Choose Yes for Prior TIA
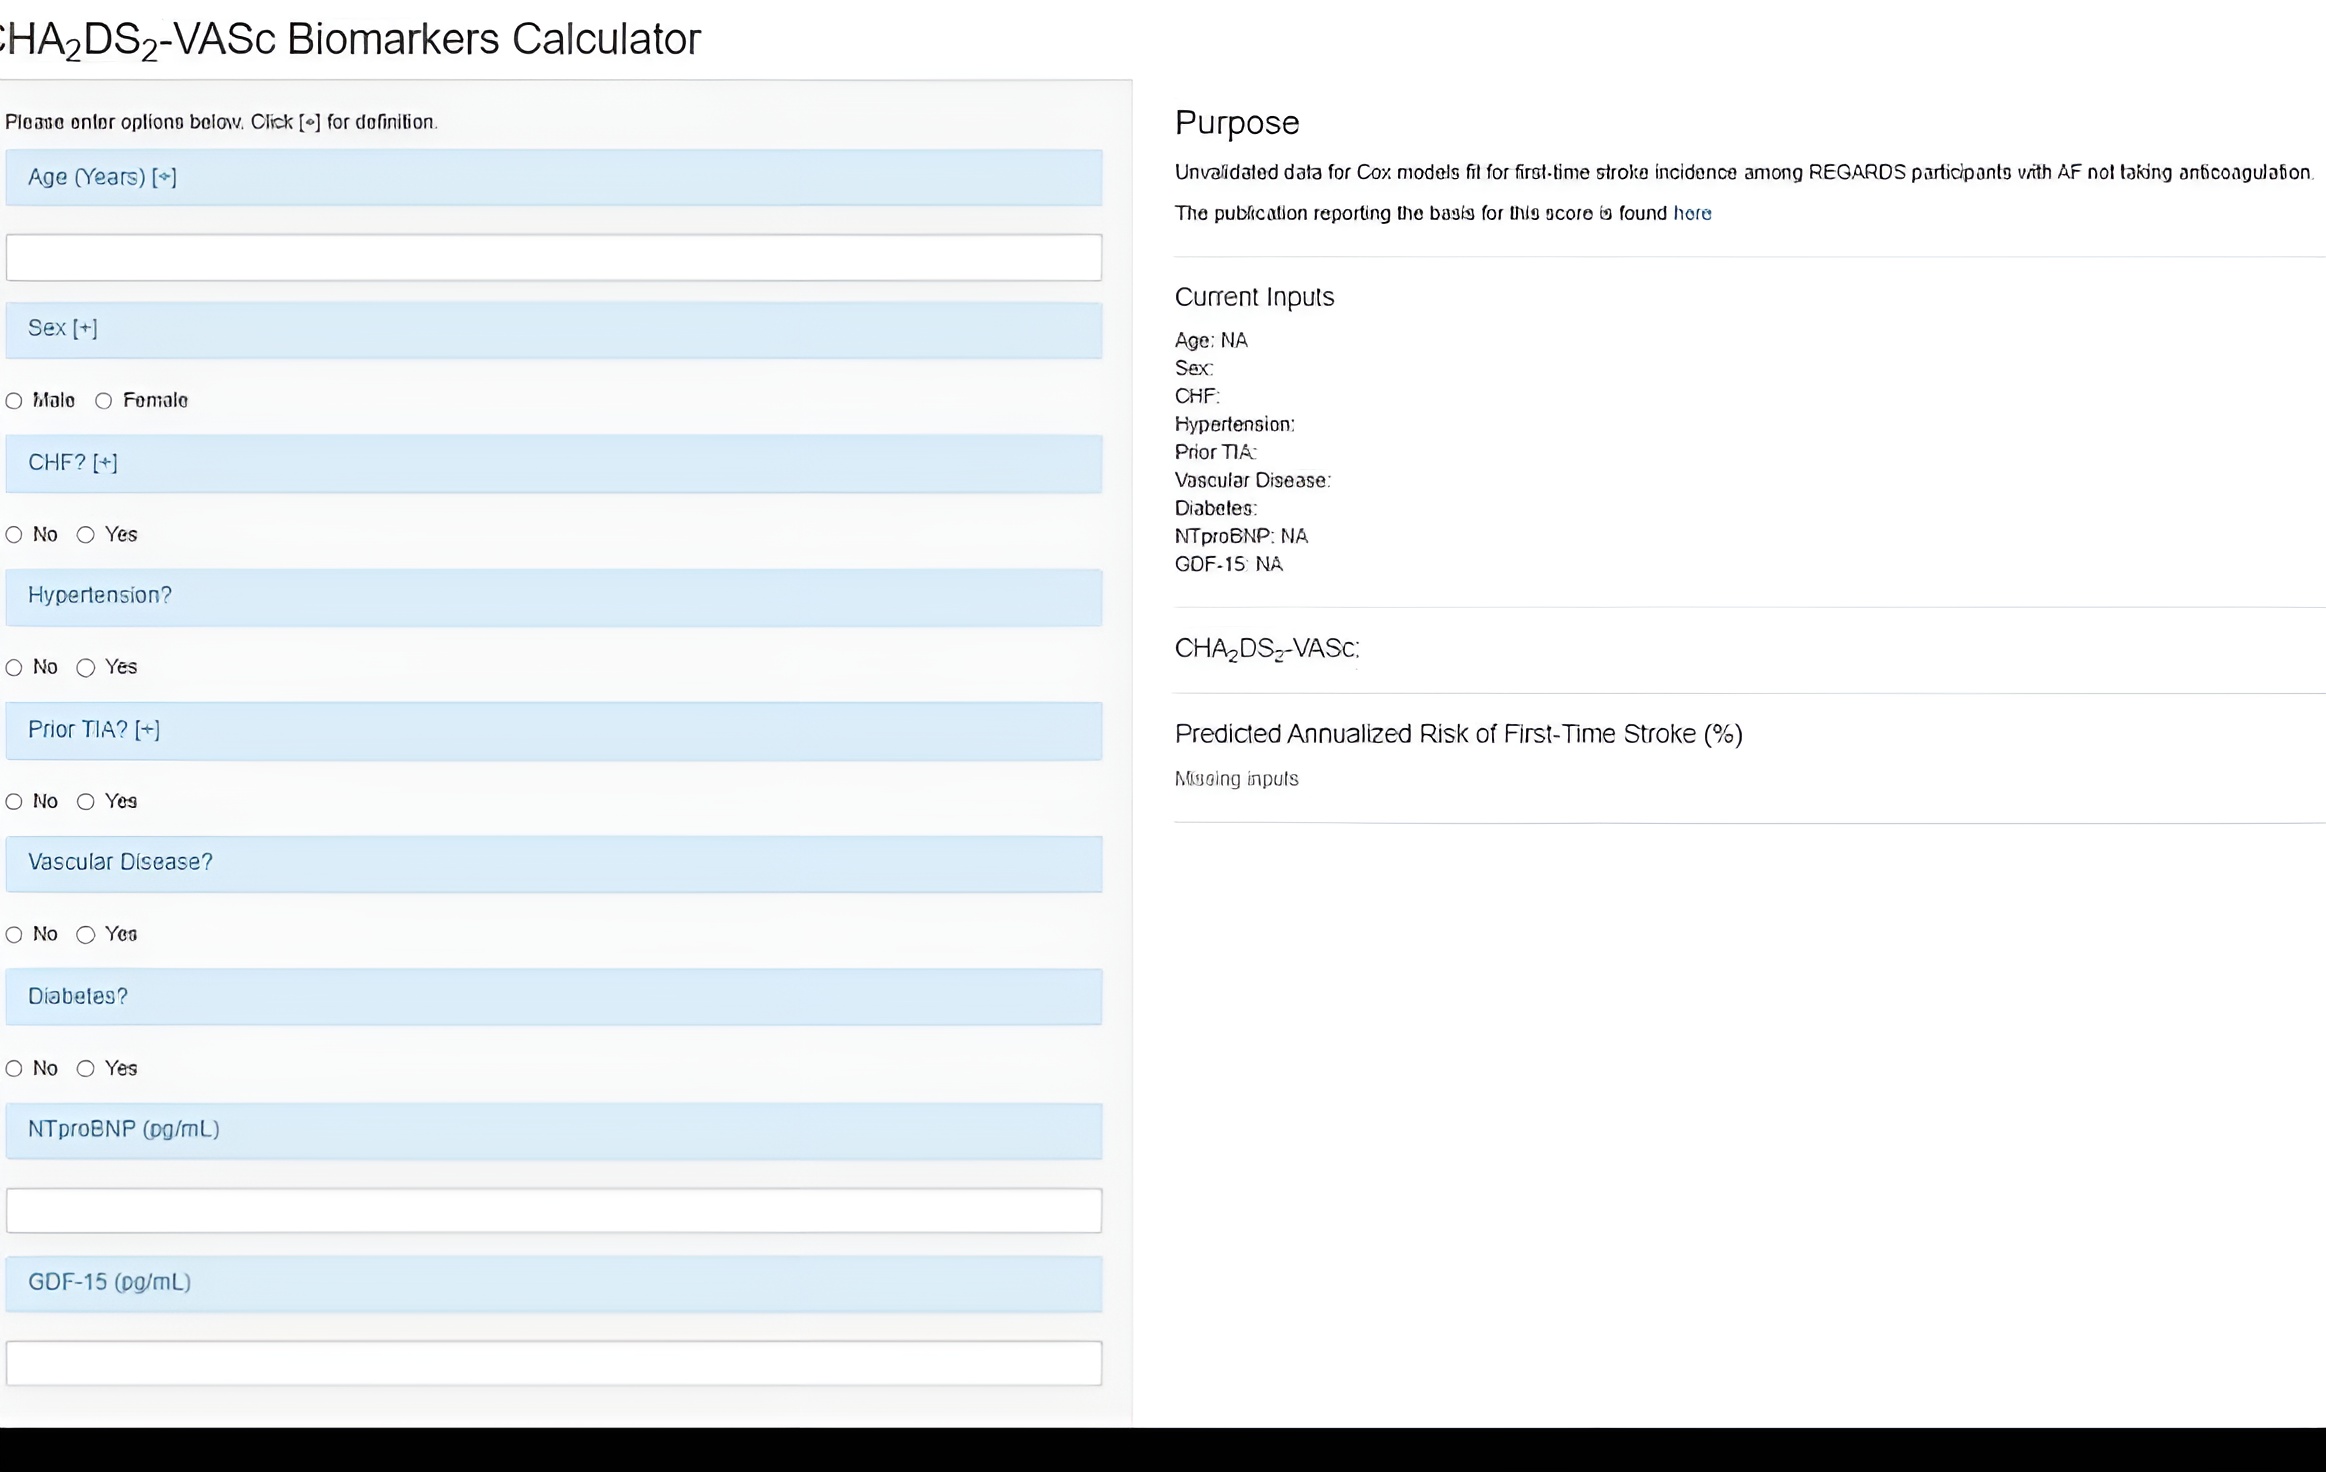Viewport: 2326px width, 1472px height. (86, 802)
